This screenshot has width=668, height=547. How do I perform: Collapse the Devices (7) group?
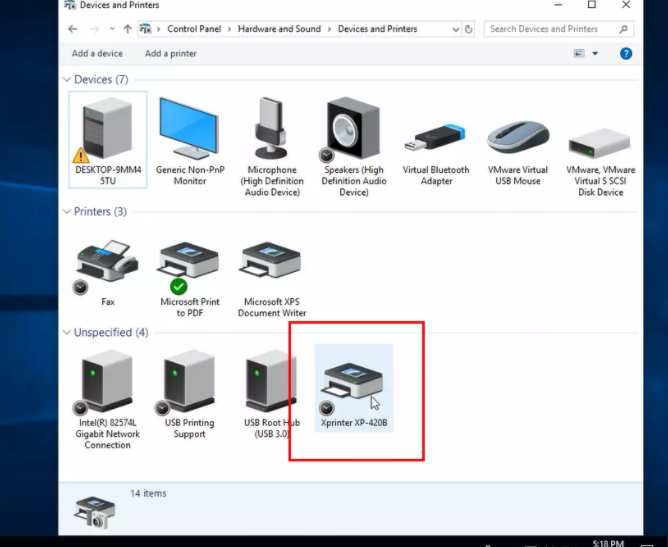pyautogui.click(x=67, y=80)
